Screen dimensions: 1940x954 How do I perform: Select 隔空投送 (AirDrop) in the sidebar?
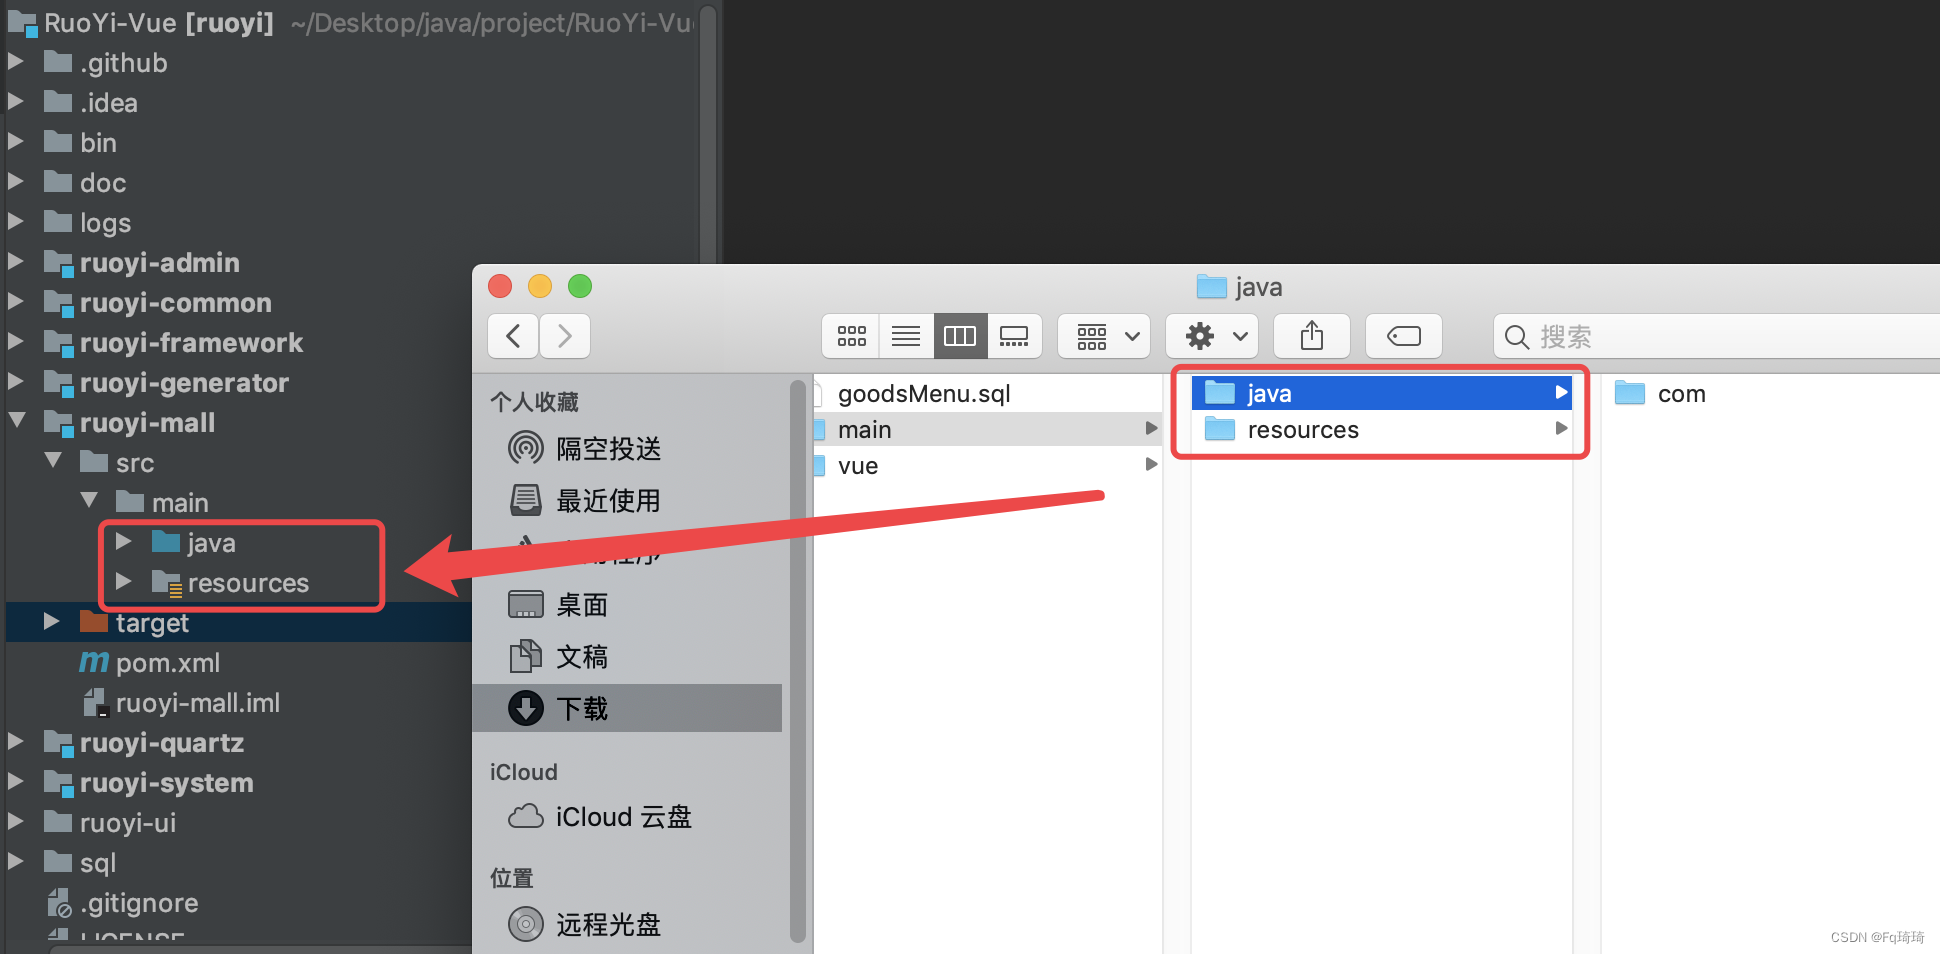(610, 448)
